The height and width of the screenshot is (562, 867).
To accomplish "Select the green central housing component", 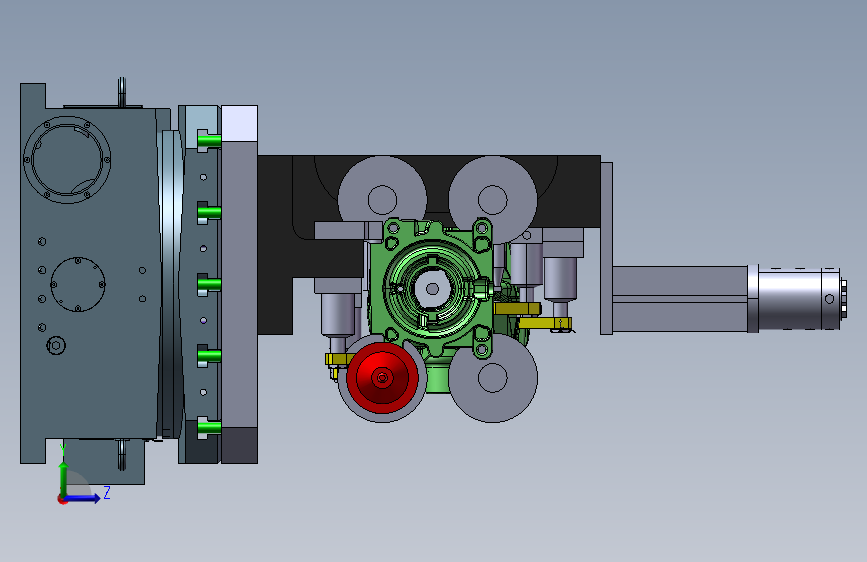I will tap(431, 288).
